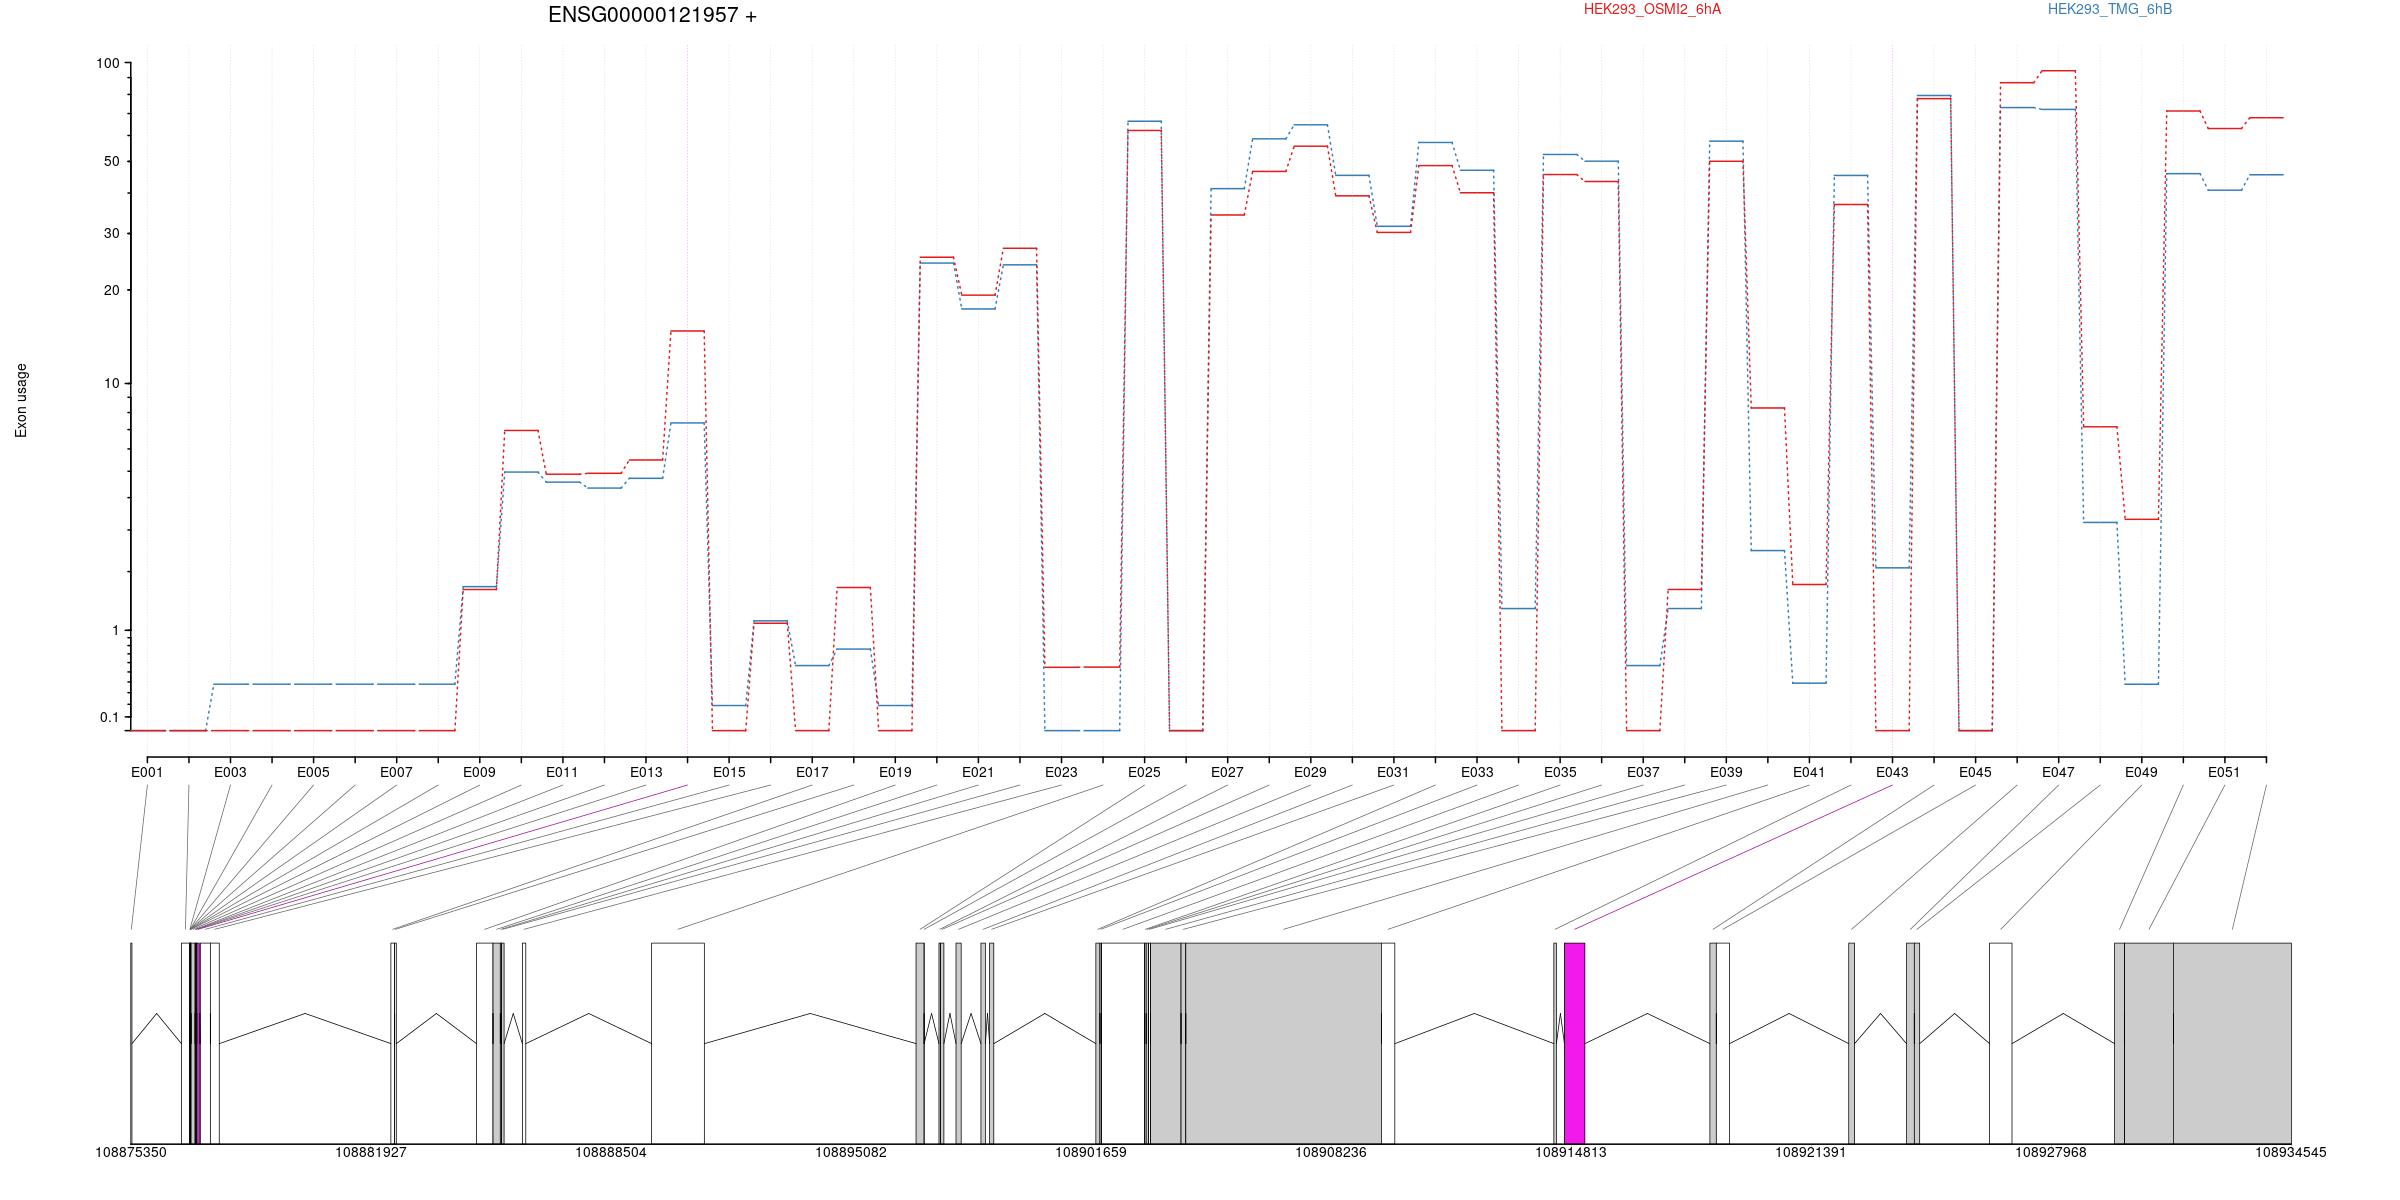
Task: Click exon label E023
Action: (1061, 772)
